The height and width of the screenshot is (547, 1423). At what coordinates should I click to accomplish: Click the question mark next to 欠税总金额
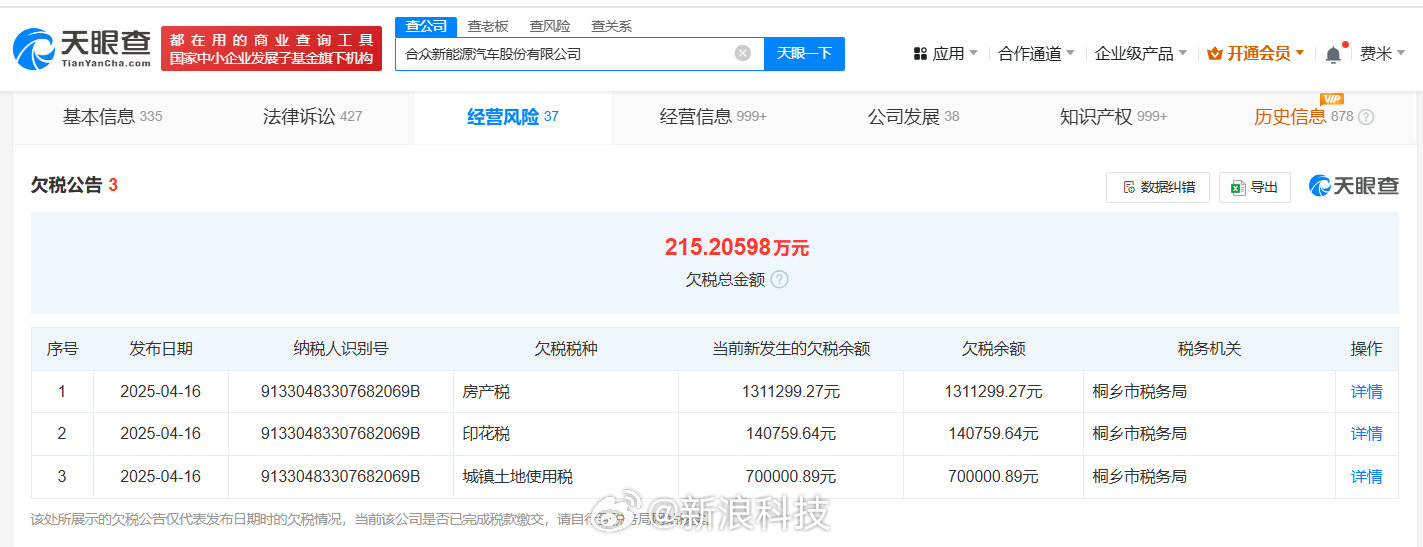779,279
